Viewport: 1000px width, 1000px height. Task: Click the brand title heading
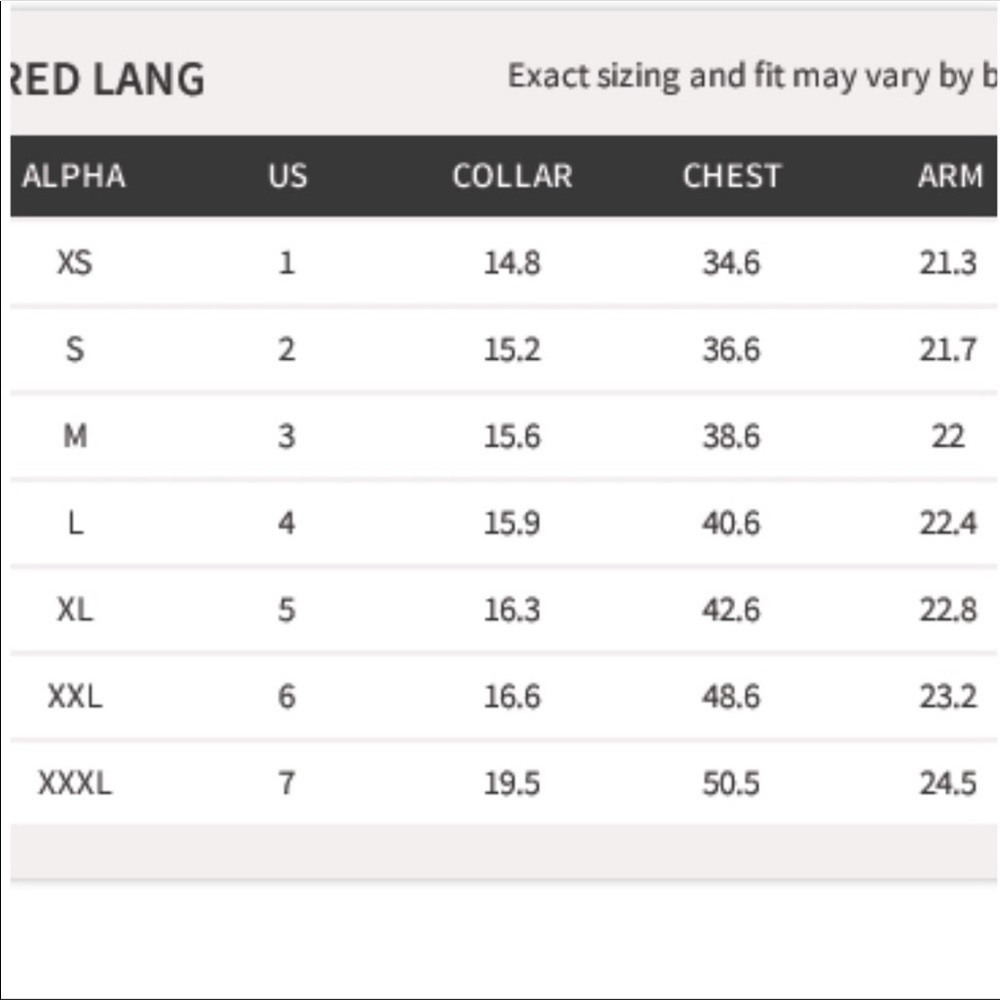(108, 80)
